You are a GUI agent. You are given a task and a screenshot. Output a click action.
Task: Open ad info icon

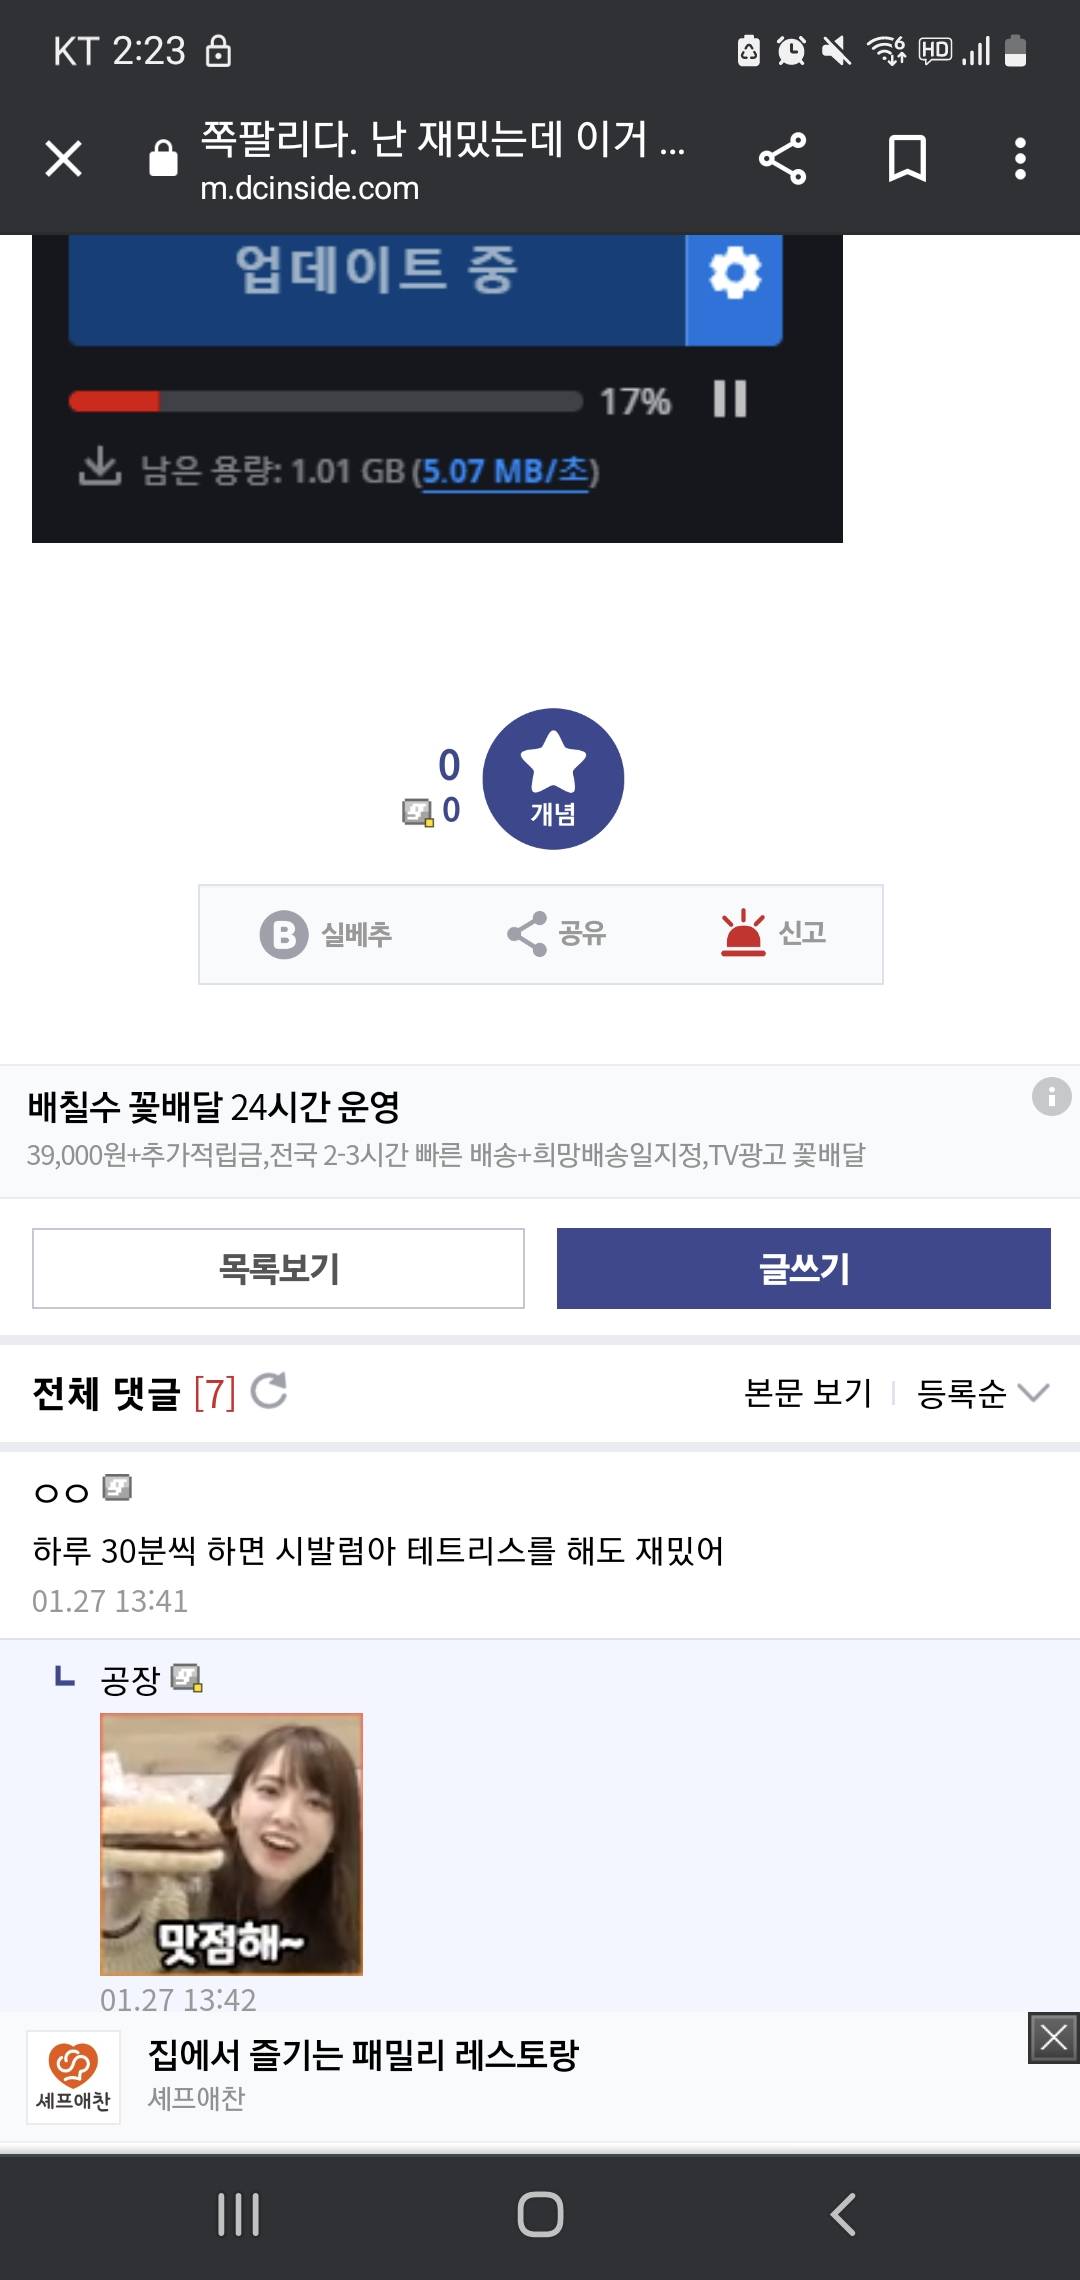[1051, 1096]
